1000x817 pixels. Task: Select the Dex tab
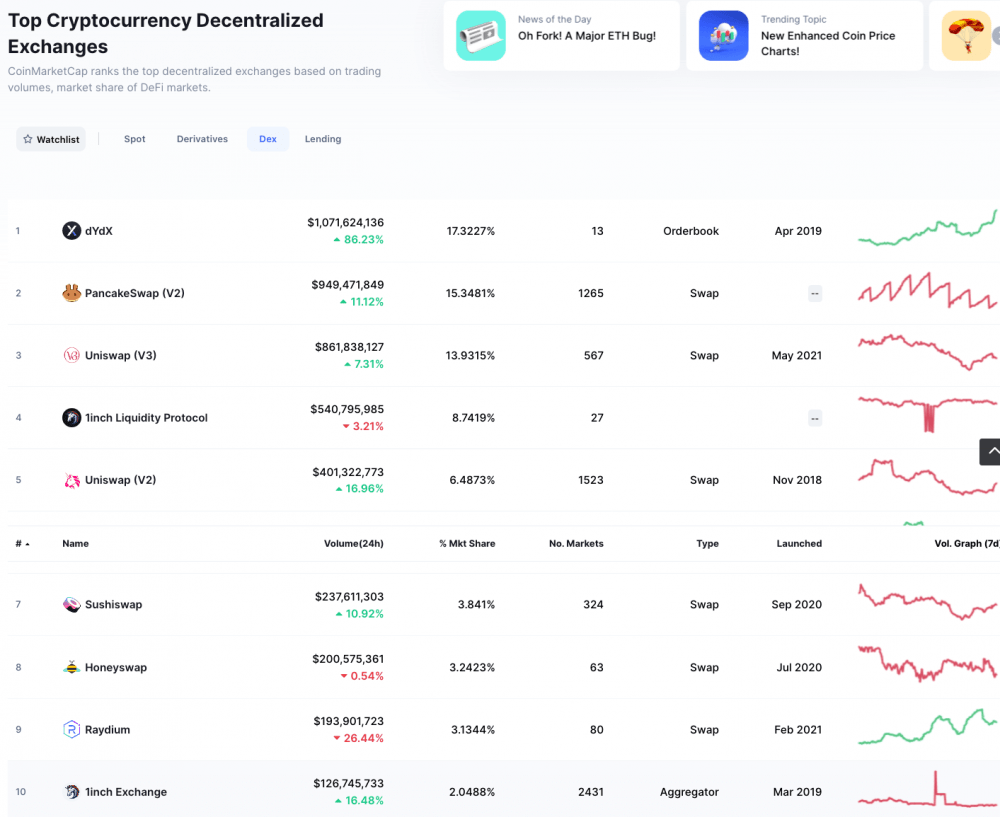[x=268, y=139]
